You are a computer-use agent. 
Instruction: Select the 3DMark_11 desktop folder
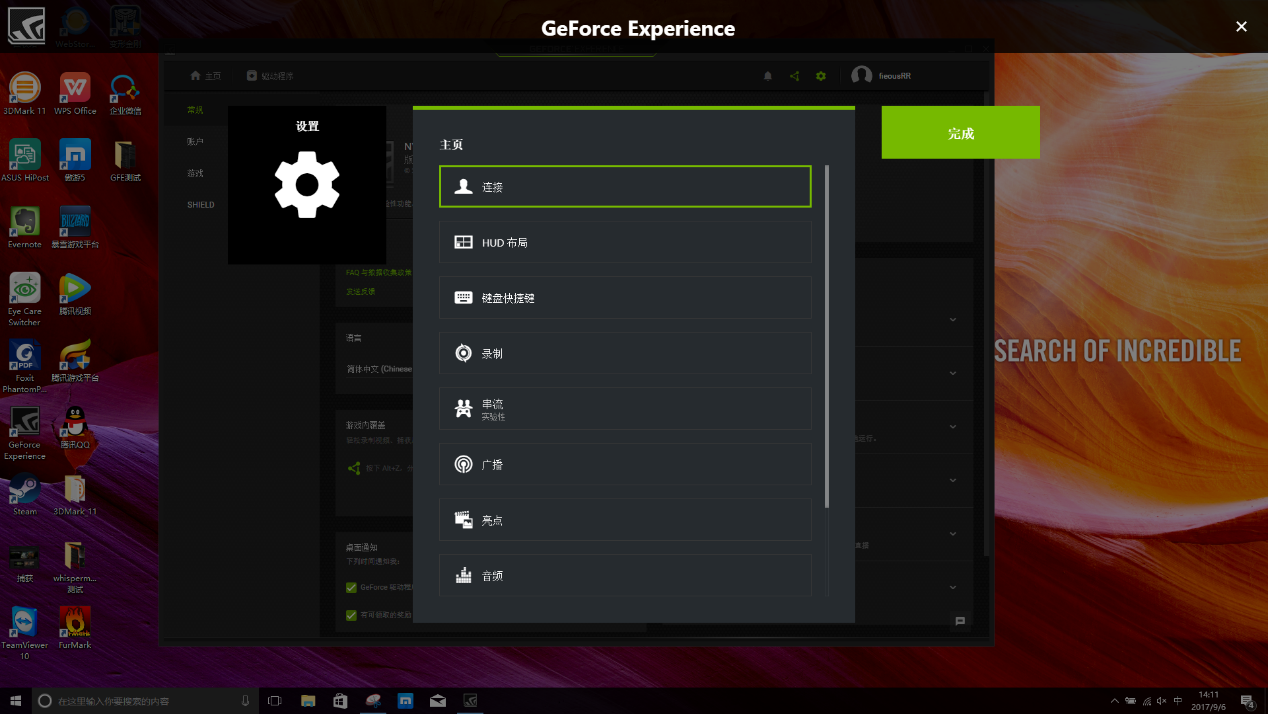click(x=75, y=495)
